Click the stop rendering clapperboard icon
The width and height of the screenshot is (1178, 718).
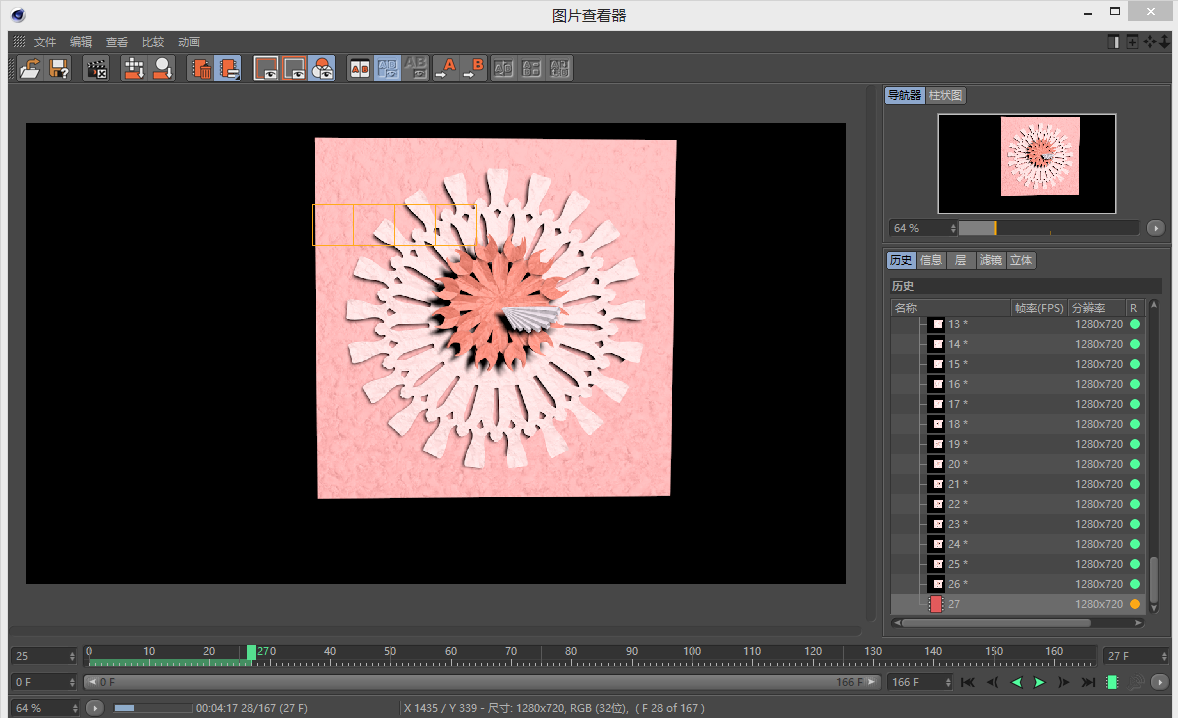[96, 68]
